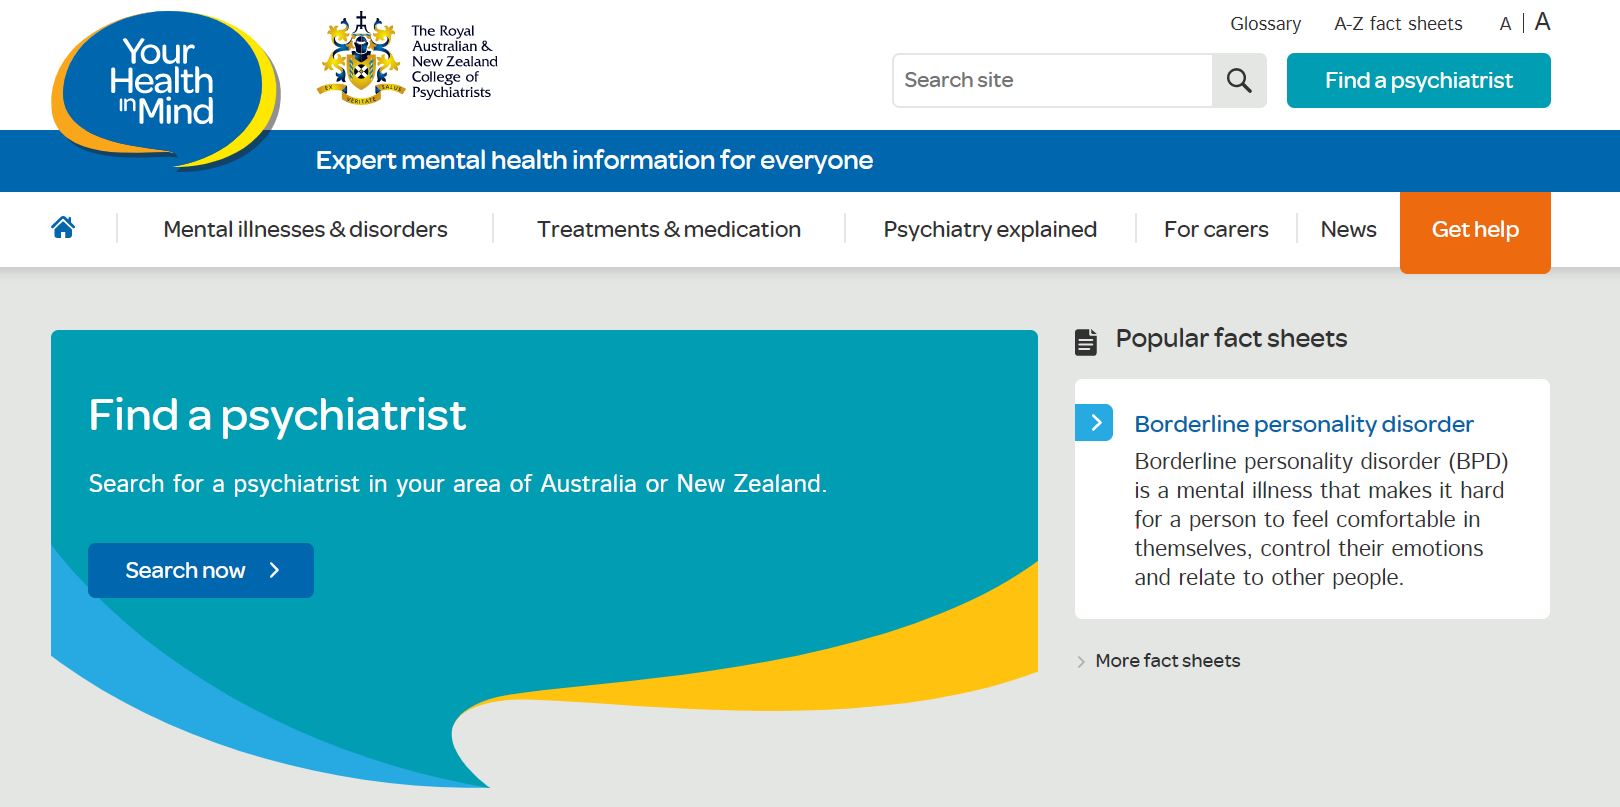Click the blue arrow icon beside Borderline personality disorder

[x=1094, y=423]
